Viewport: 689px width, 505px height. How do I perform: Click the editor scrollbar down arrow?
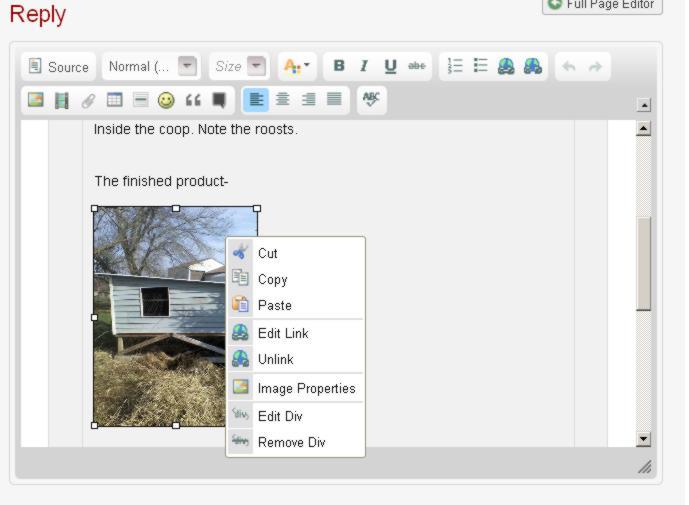(x=643, y=439)
